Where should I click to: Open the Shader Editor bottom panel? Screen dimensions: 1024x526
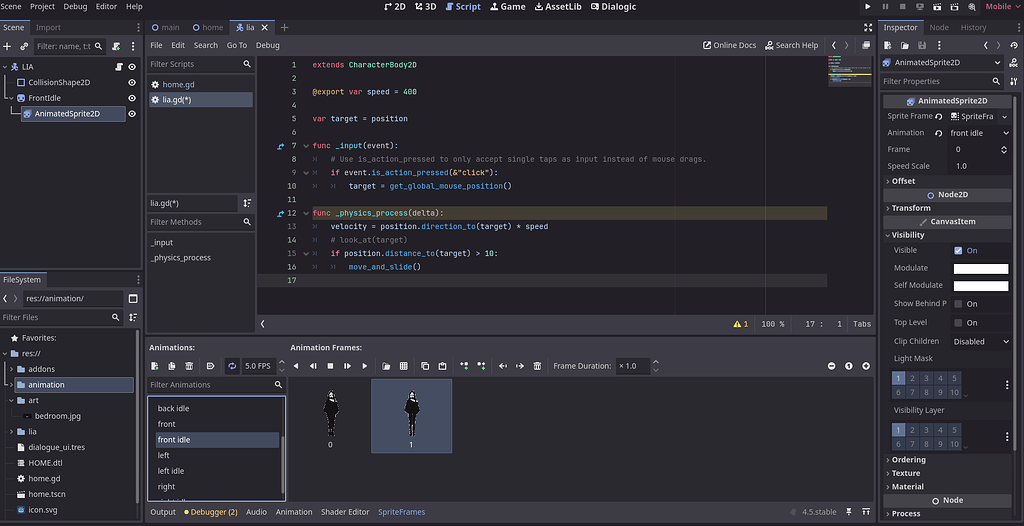coord(345,512)
